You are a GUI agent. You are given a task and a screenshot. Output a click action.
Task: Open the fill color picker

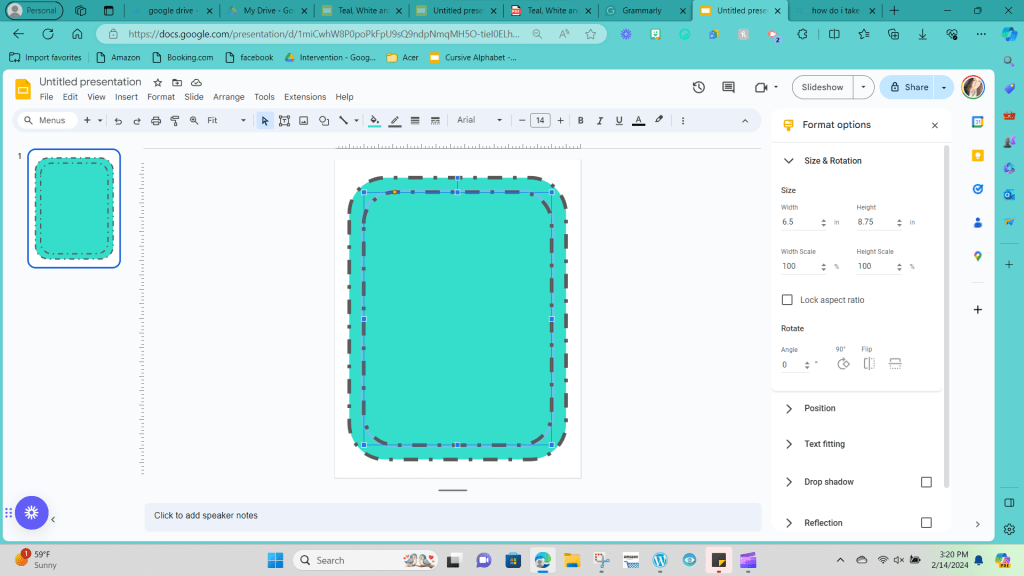[x=374, y=121]
